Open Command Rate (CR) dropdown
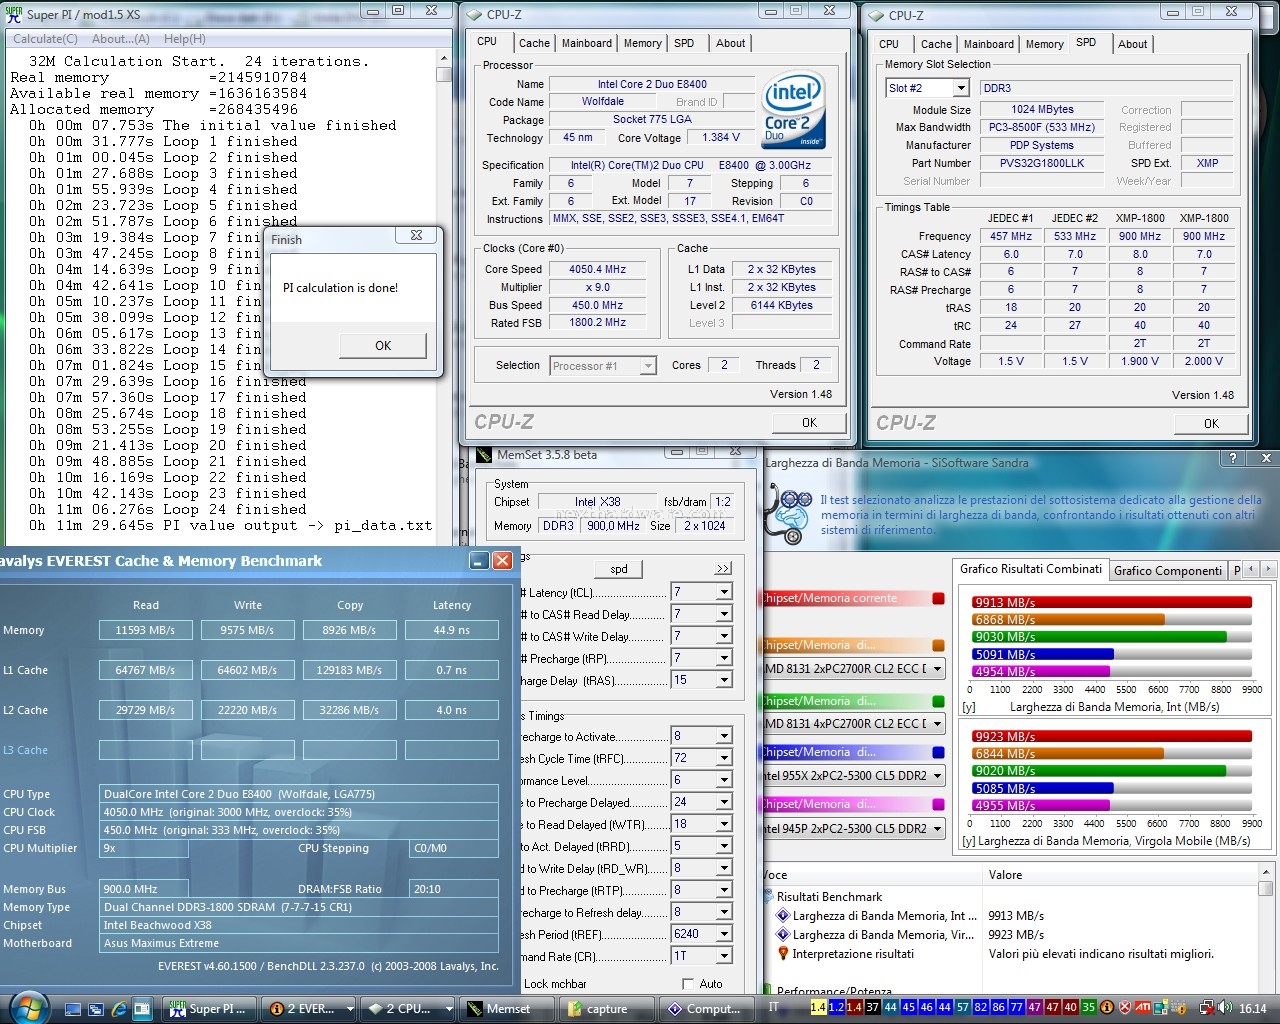1280x1024 pixels. 724,956
